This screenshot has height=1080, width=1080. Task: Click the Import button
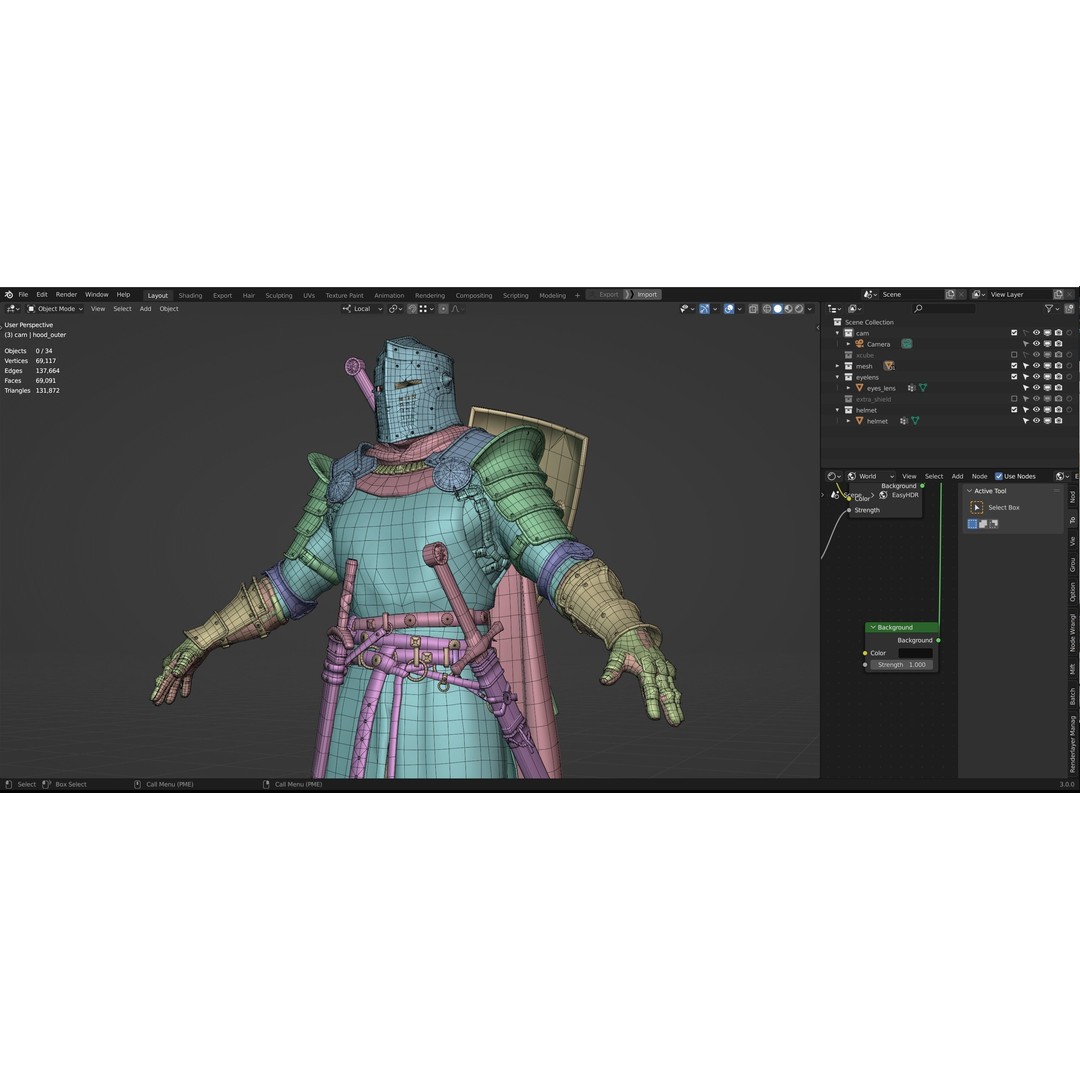[647, 295]
